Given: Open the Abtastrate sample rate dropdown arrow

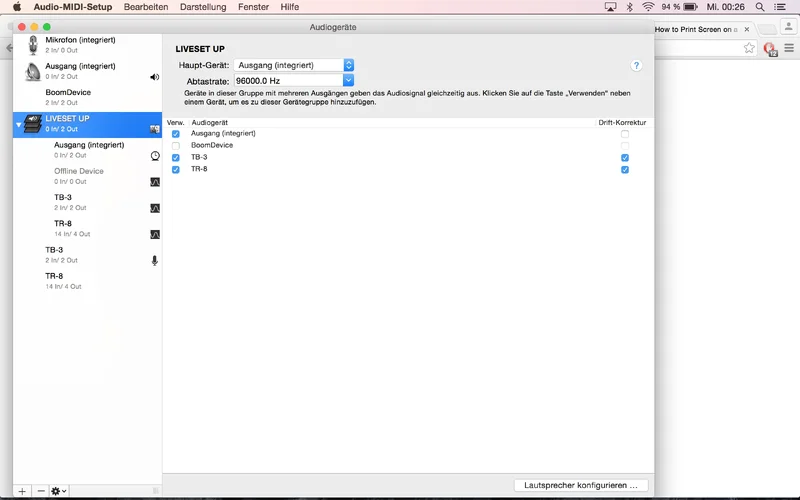Looking at the screenshot, I should coord(348,81).
